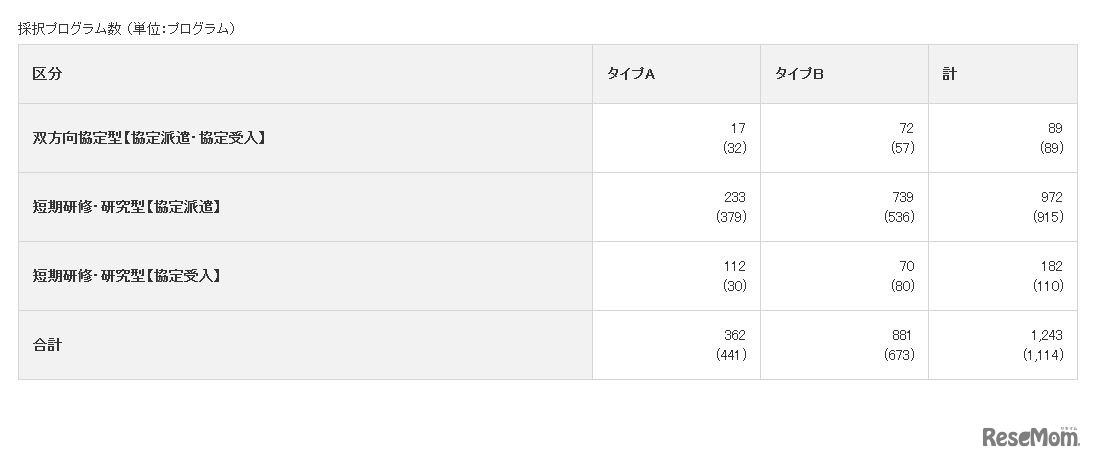This screenshot has height=460, width=1093.
Task: Select the 双方向協定型 row label
Action: point(149,138)
